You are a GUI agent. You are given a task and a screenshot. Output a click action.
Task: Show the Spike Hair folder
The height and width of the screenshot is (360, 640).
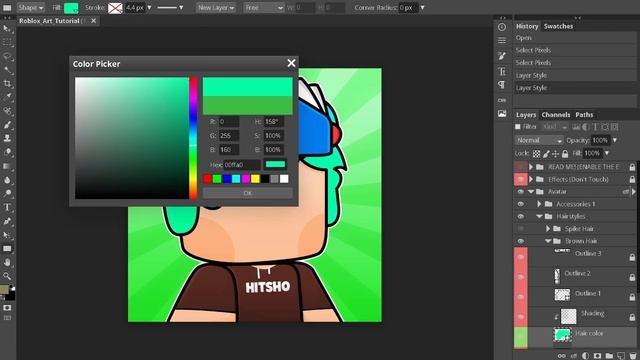coord(520,229)
